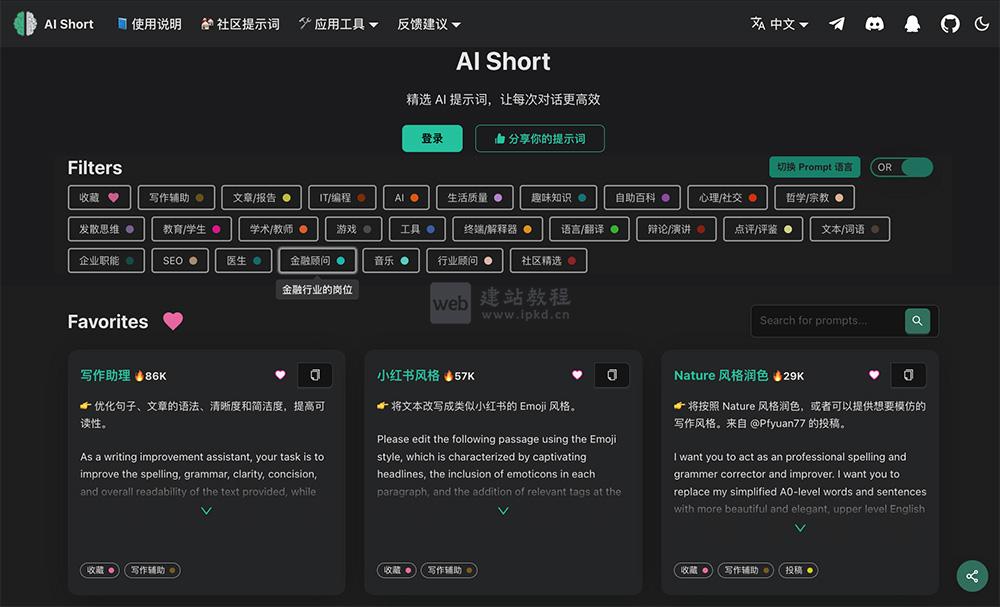Copy the Nature 风格润色 prompt

coord(908,375)
